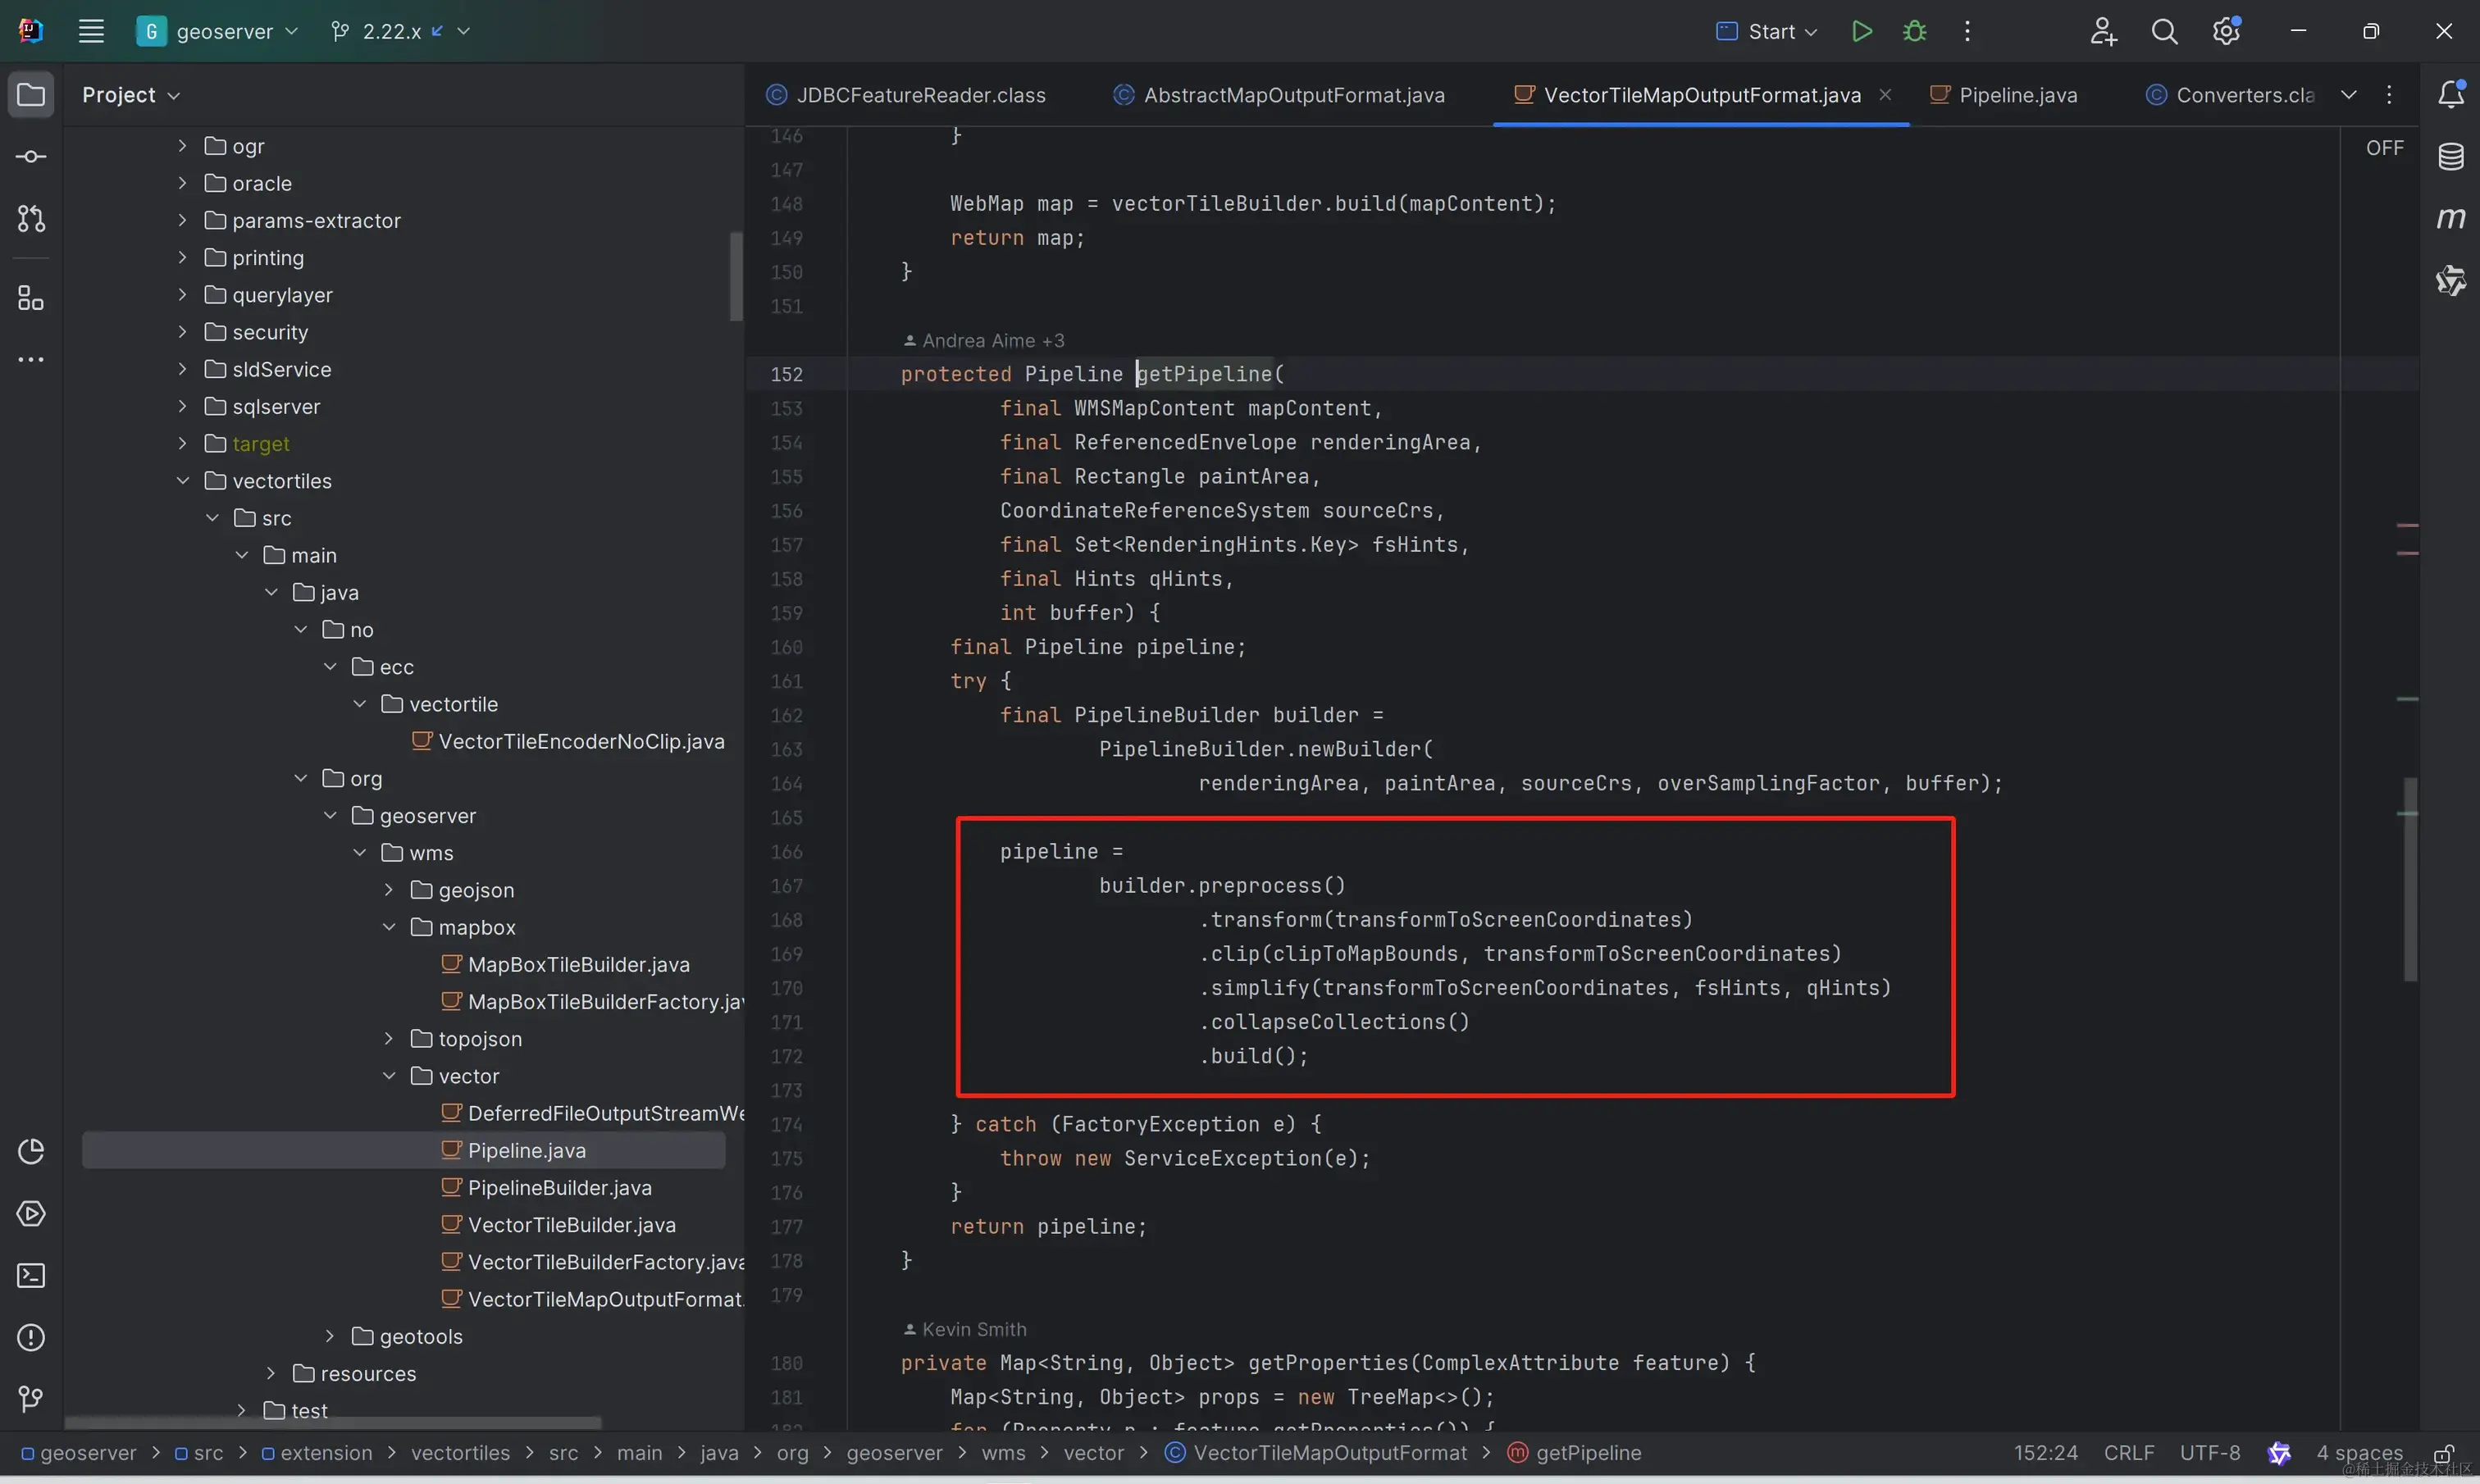This screenshot has height=1484, width=2480.
Task: Click the 4 spaces indent setting
Action: tap(2359, 1453)
